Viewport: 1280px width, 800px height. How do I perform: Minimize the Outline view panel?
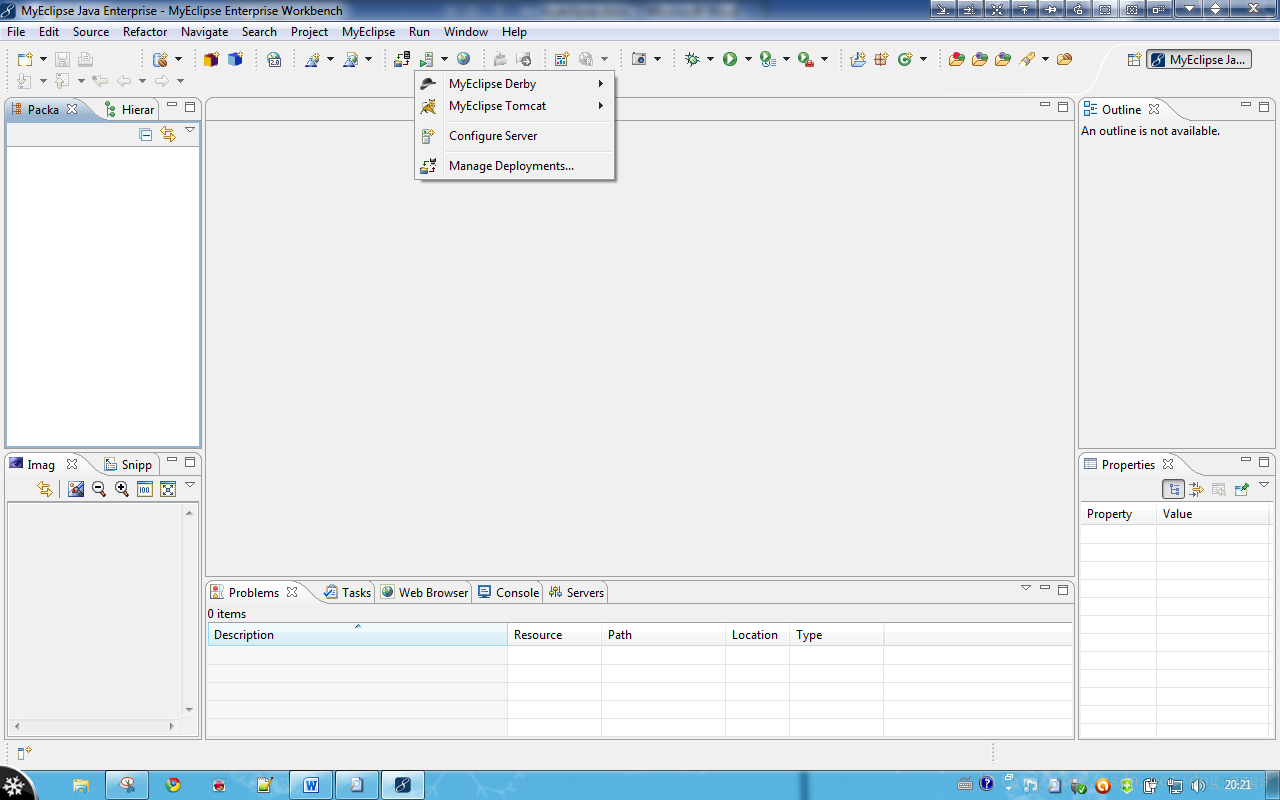[x=1246, y=105]
